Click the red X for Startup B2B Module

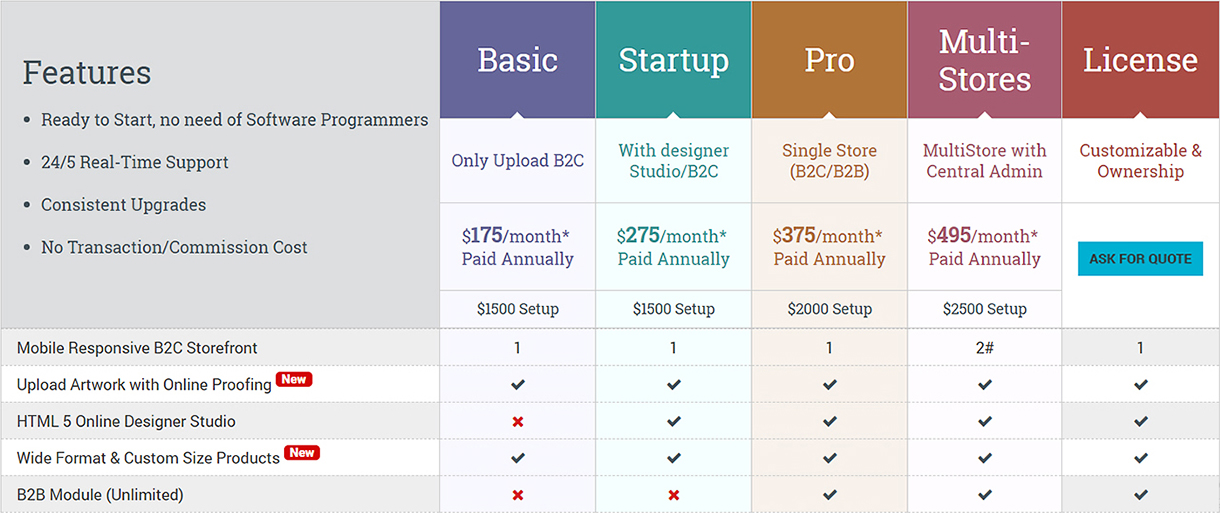[x=674, y=495]
